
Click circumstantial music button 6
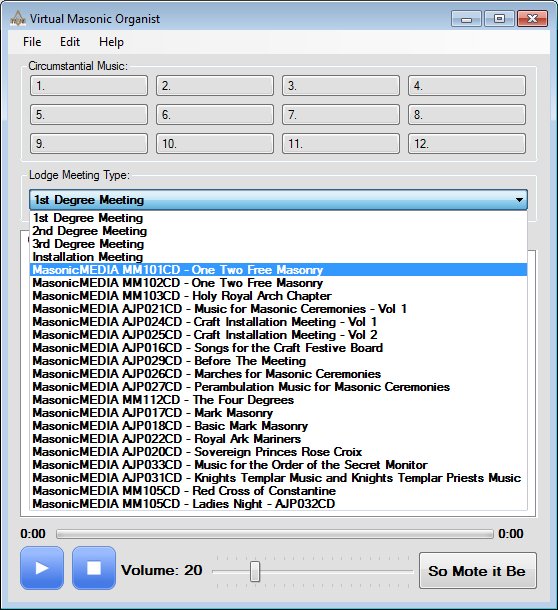215,115
